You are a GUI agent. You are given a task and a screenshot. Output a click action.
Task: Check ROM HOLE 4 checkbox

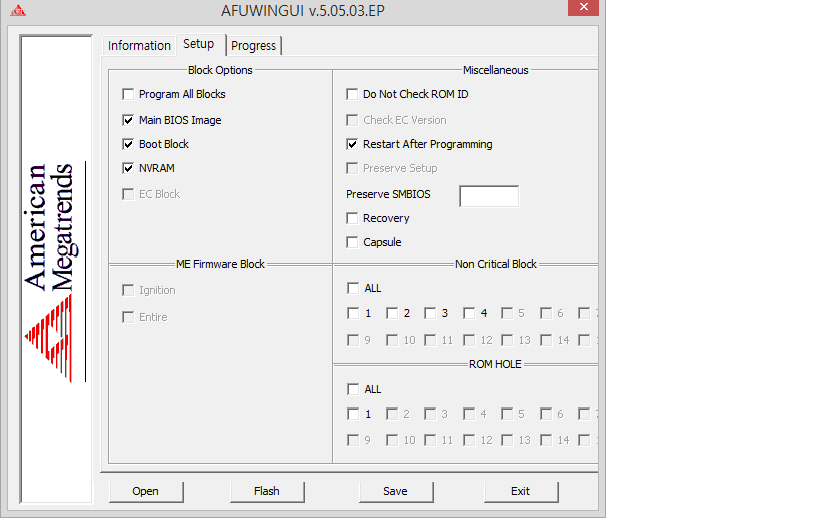point(469,414)
